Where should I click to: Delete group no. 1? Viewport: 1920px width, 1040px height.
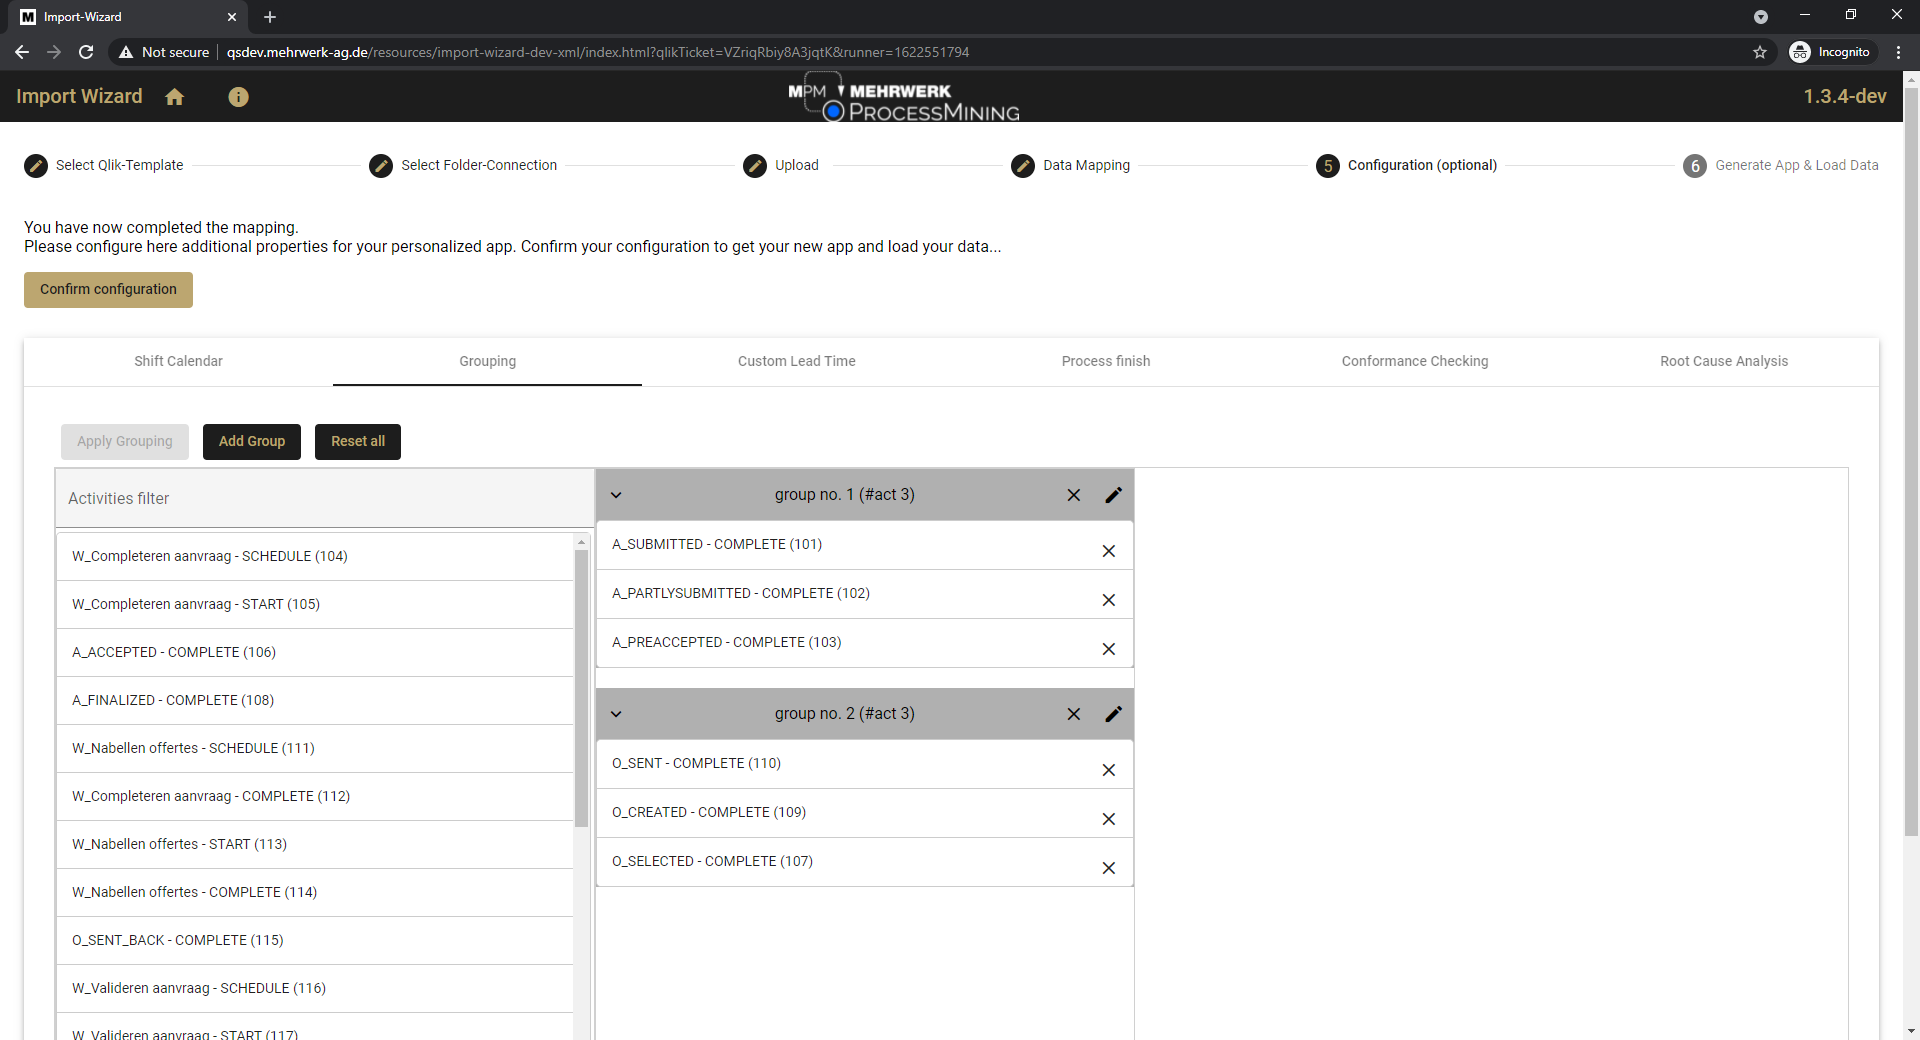[x=1074, y=495]
